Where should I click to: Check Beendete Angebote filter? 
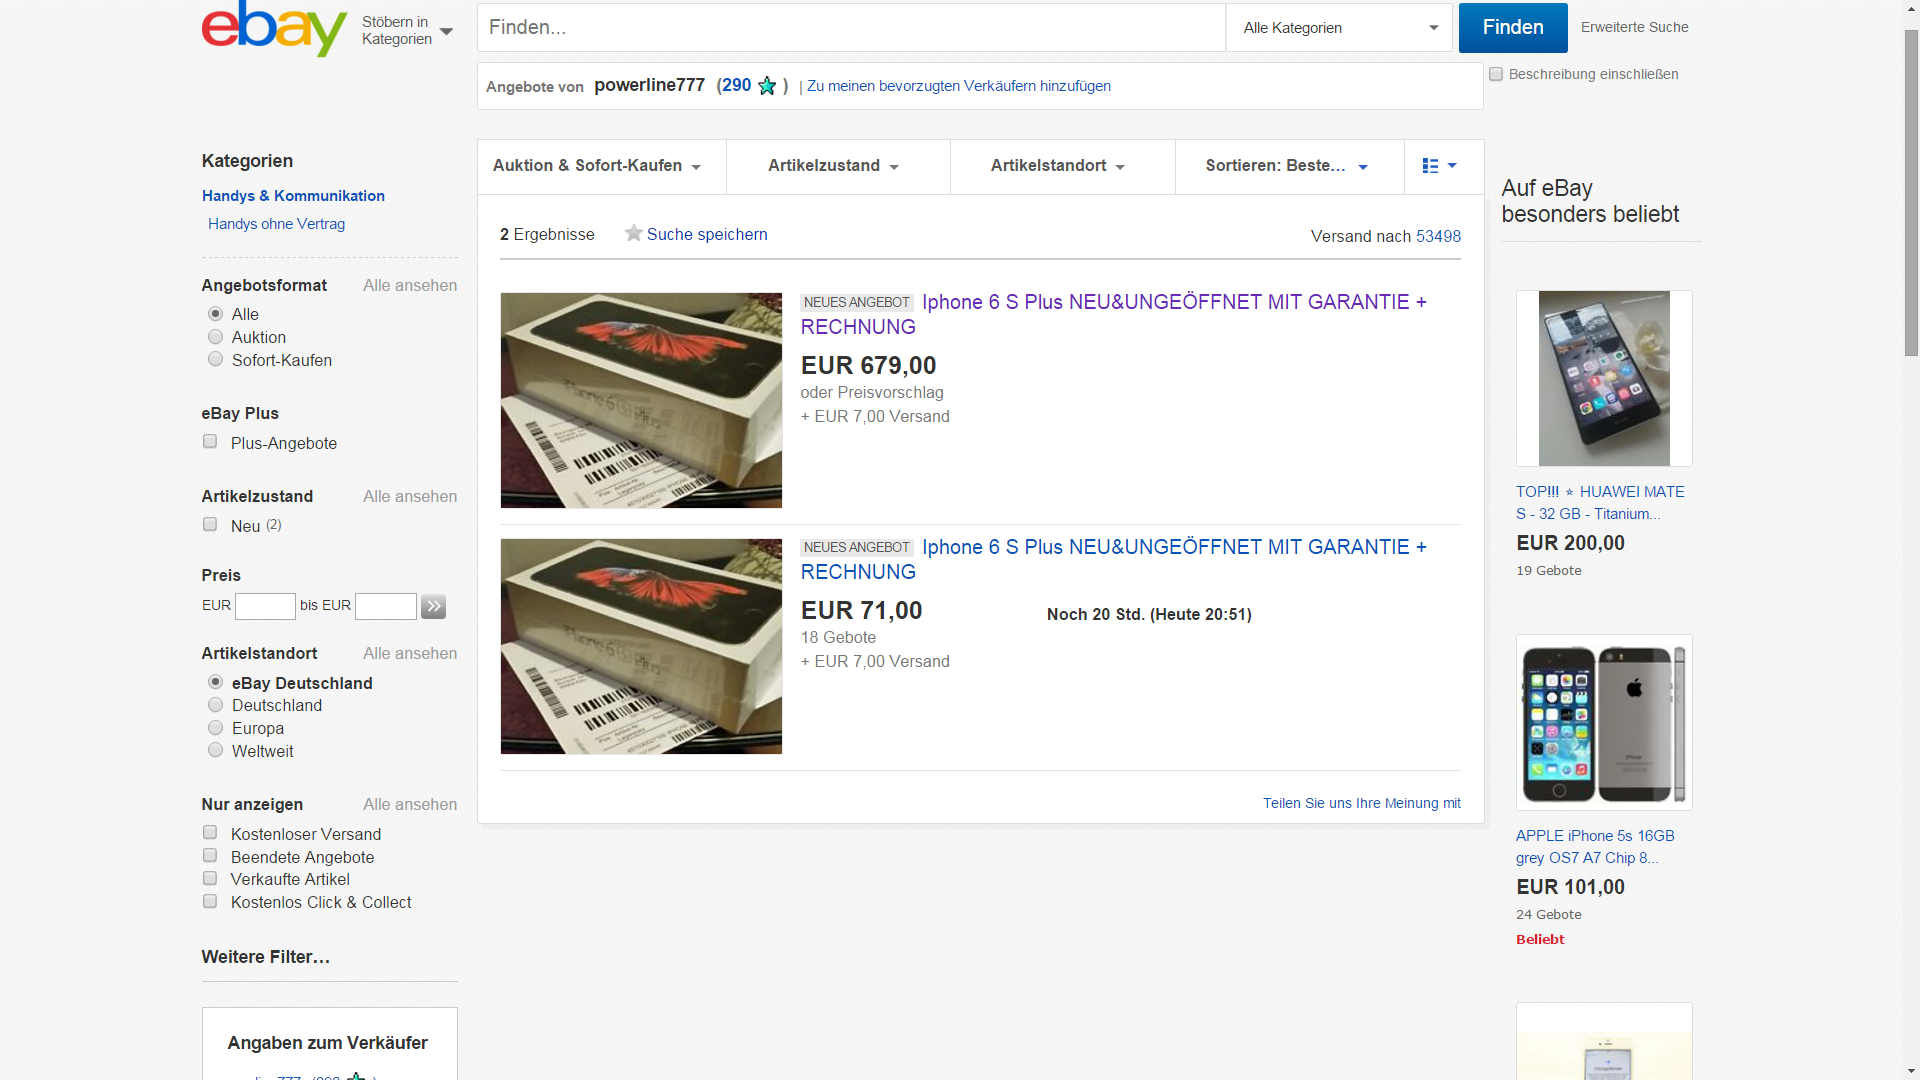pos(210,855)
